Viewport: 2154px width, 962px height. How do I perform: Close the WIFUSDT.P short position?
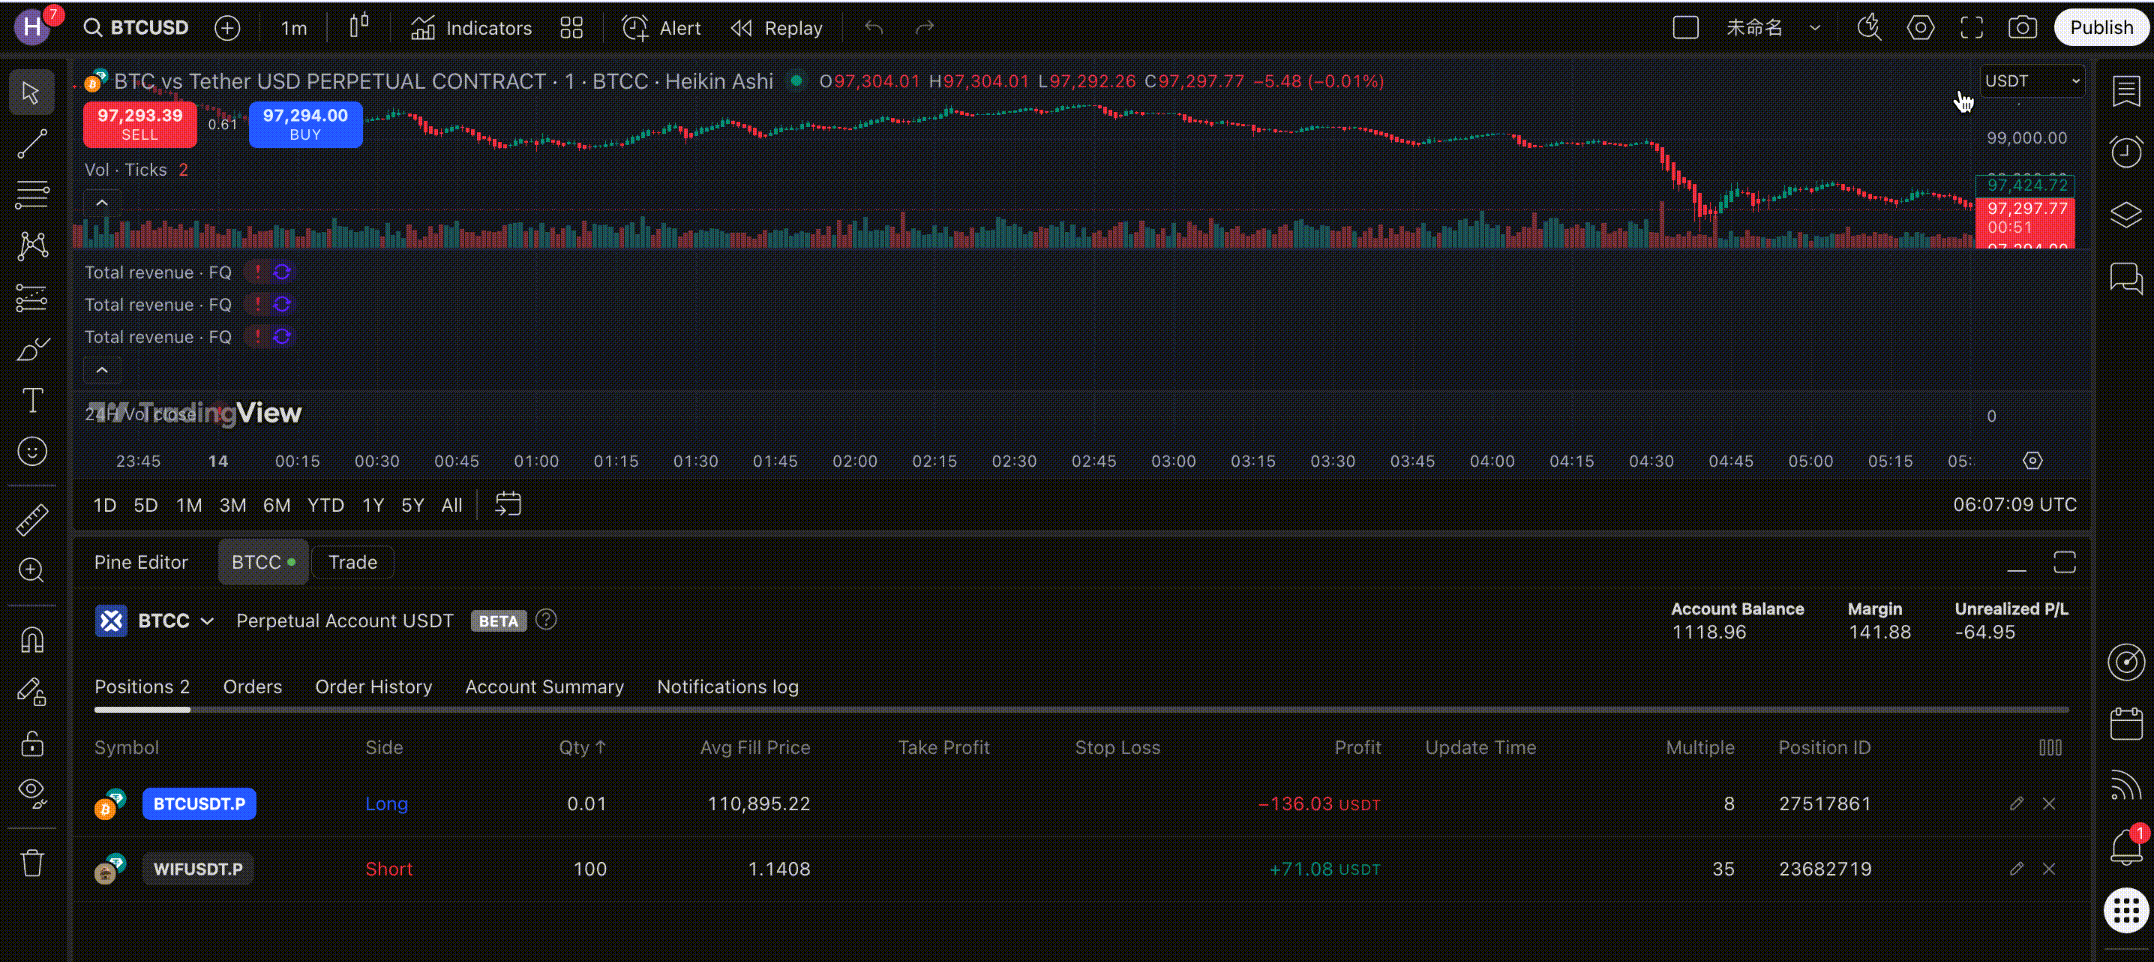point(2049,869)
